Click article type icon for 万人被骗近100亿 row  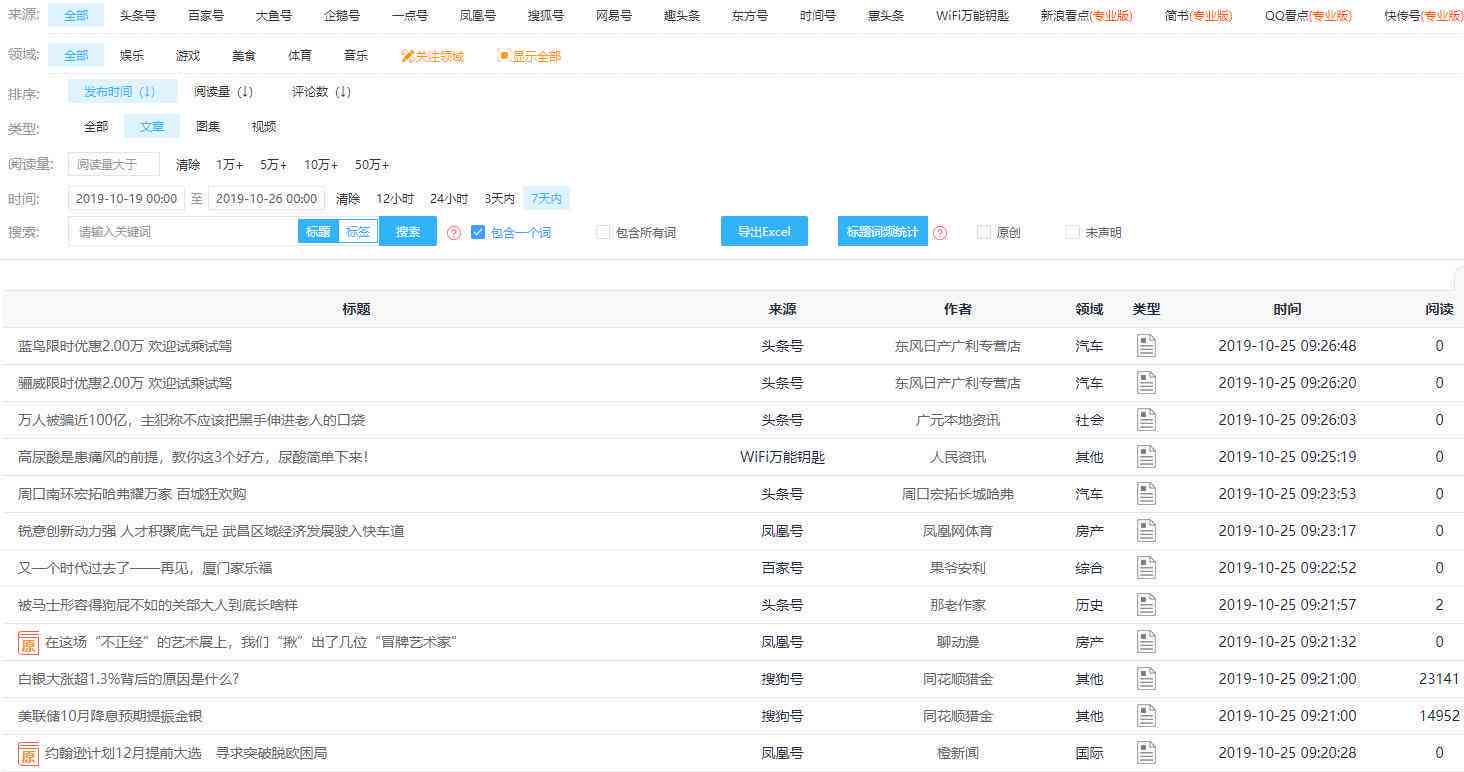[x=1146, y=420]
